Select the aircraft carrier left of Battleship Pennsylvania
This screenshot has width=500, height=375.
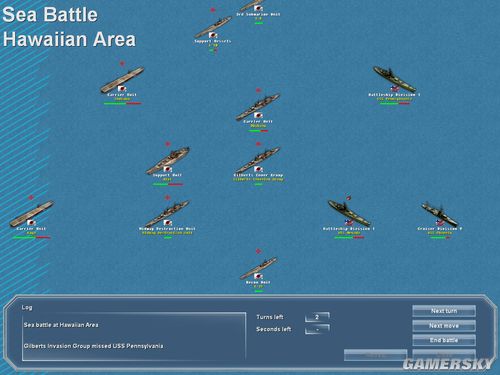coord(122,79)
